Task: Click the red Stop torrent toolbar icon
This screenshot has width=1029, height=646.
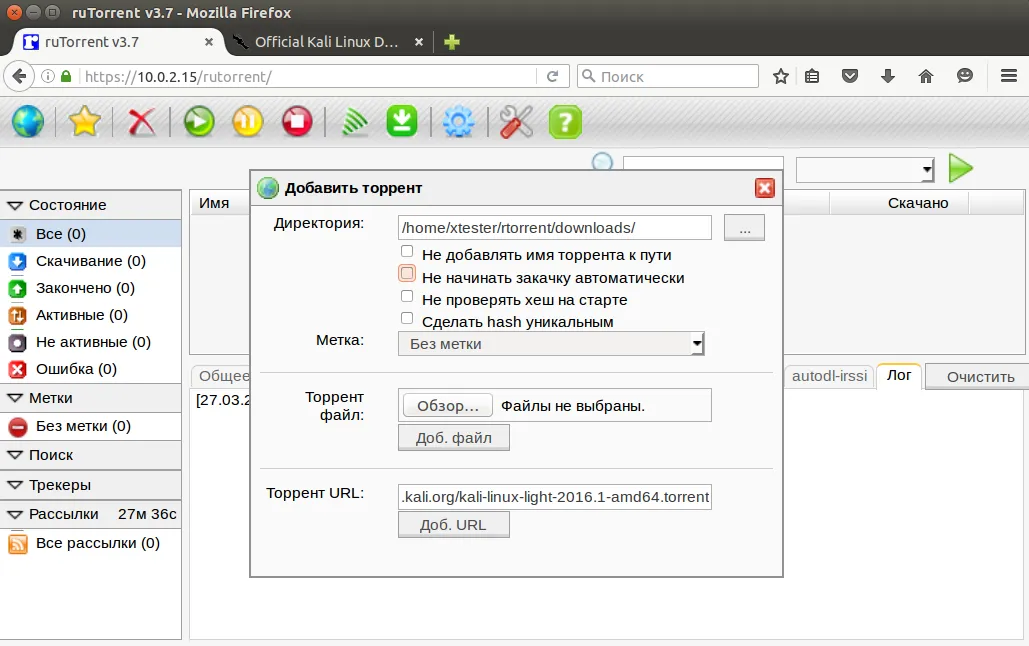Action: coord(297,121)
